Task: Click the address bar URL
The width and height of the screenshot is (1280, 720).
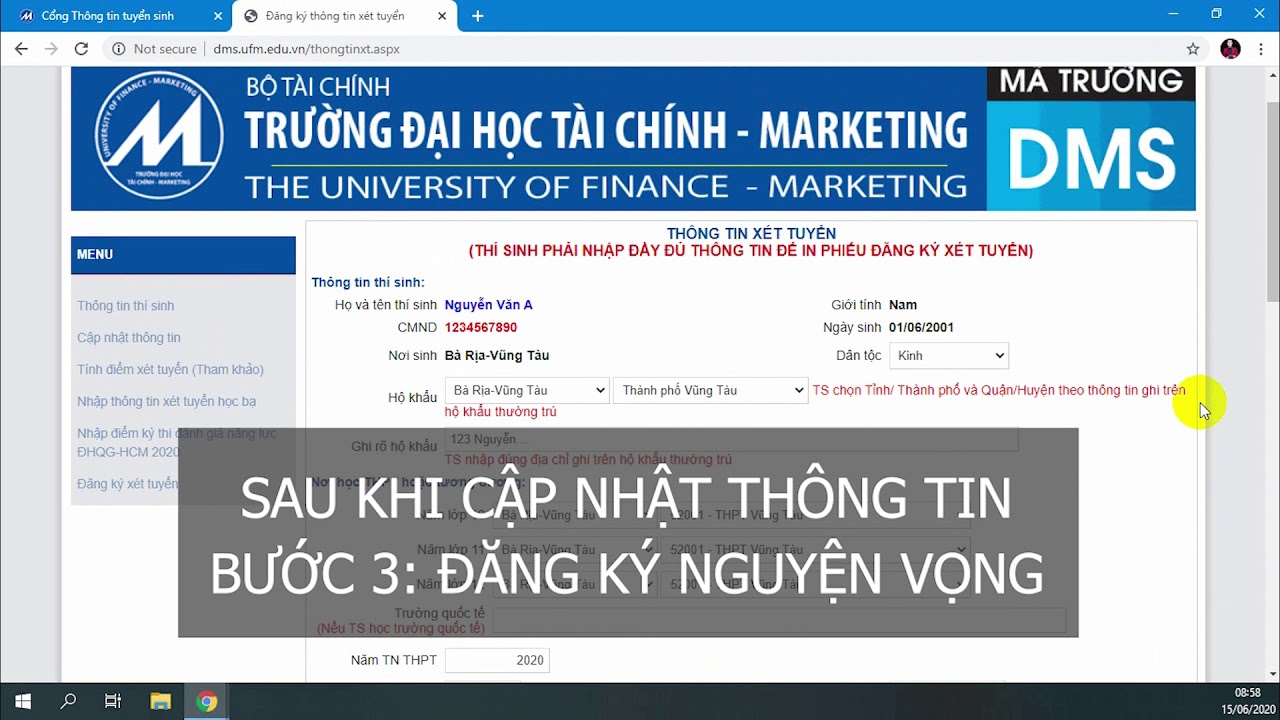Action: (306, 49)
